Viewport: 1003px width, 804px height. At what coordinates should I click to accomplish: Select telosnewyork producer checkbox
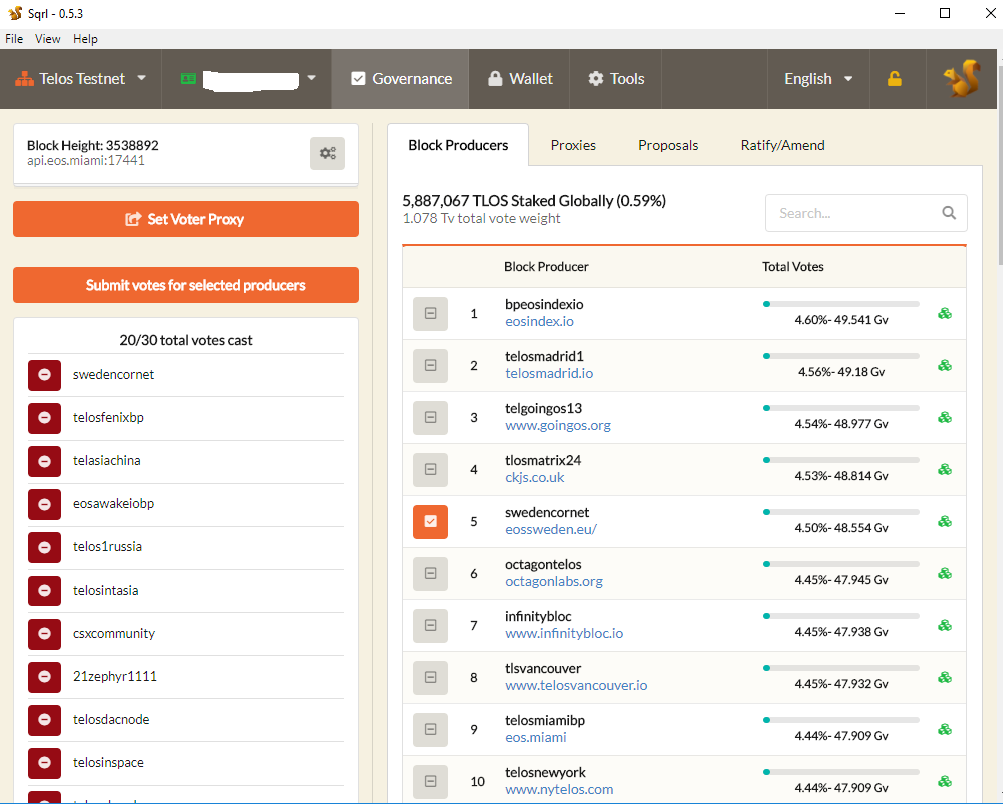coord(430,781)
